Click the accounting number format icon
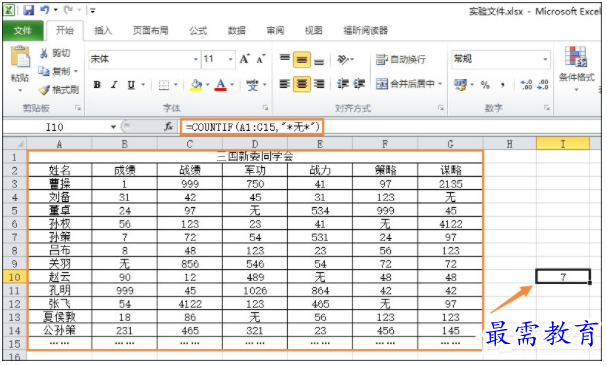Screen dimensions: 607x365 pyautogui.click(x=461, y=84)
